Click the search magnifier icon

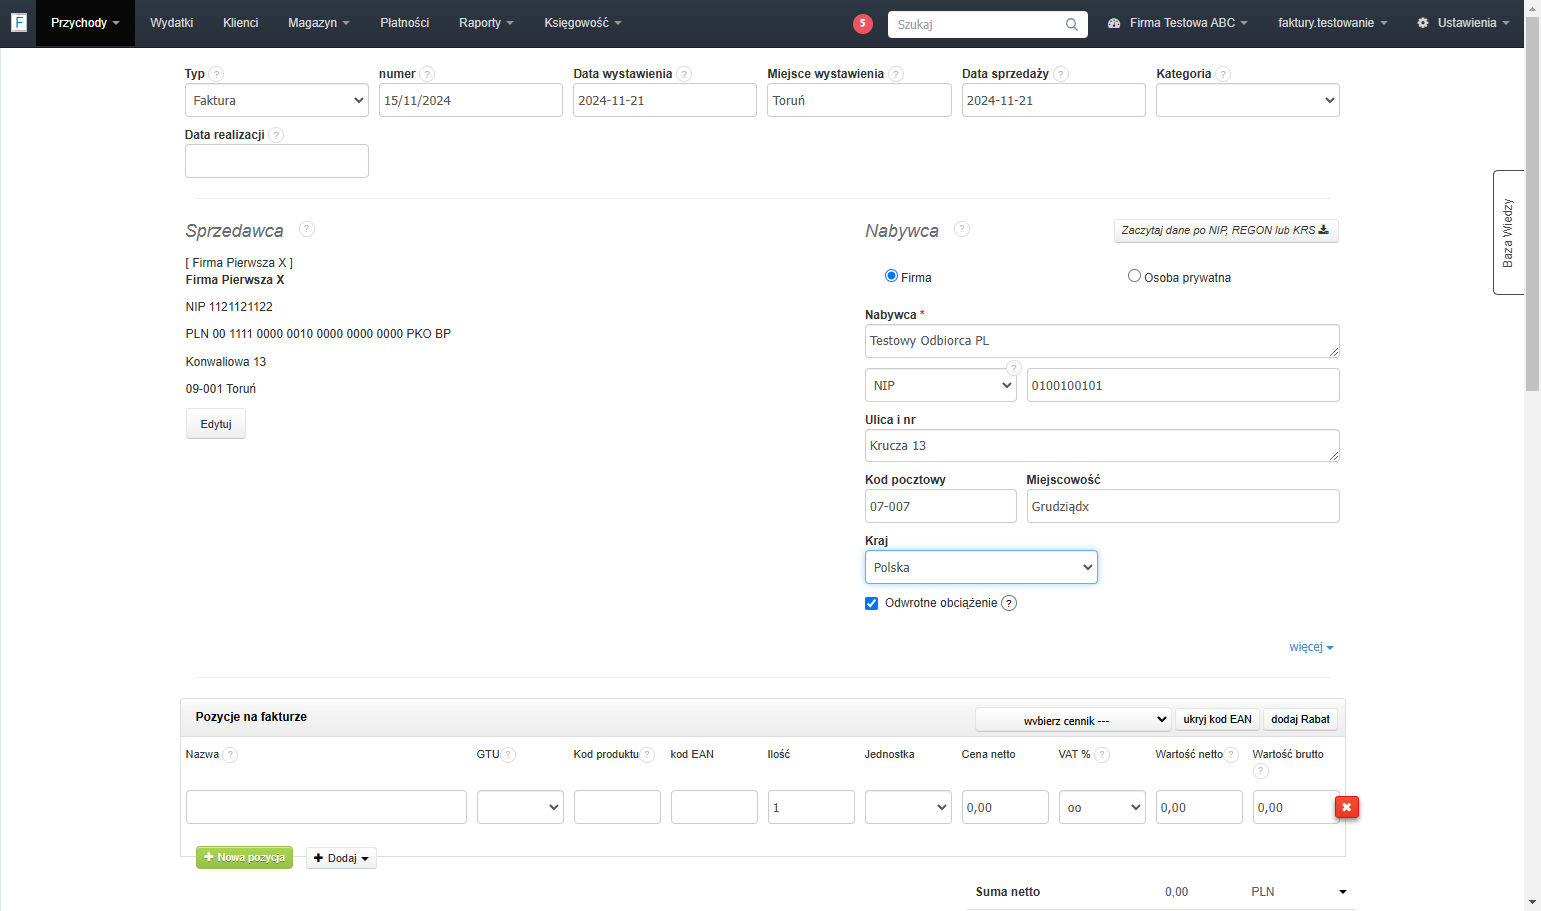click(1072, 24)
